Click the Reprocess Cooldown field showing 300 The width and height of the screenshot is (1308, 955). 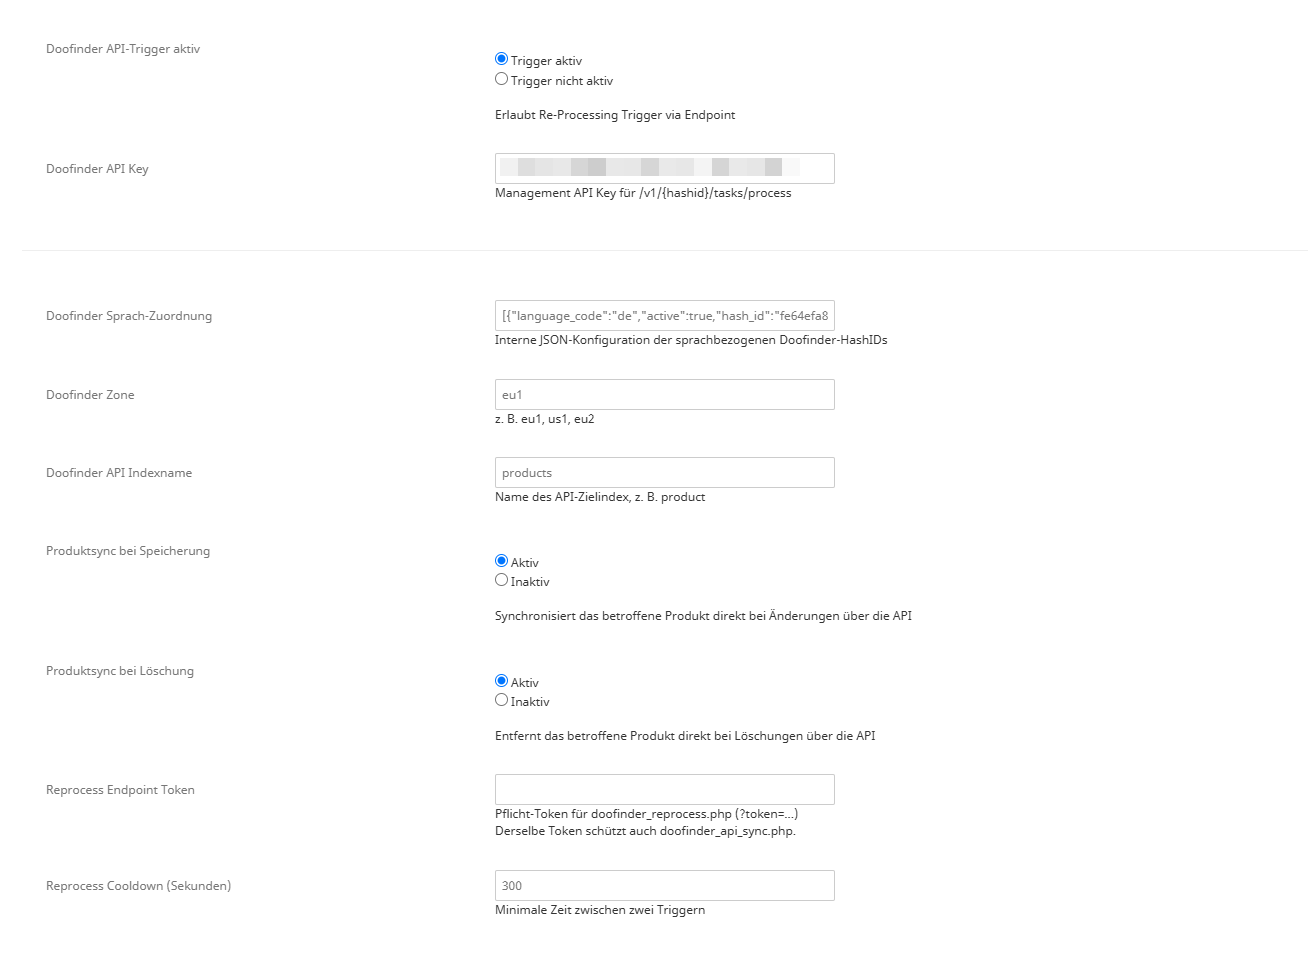click(665, 885)
